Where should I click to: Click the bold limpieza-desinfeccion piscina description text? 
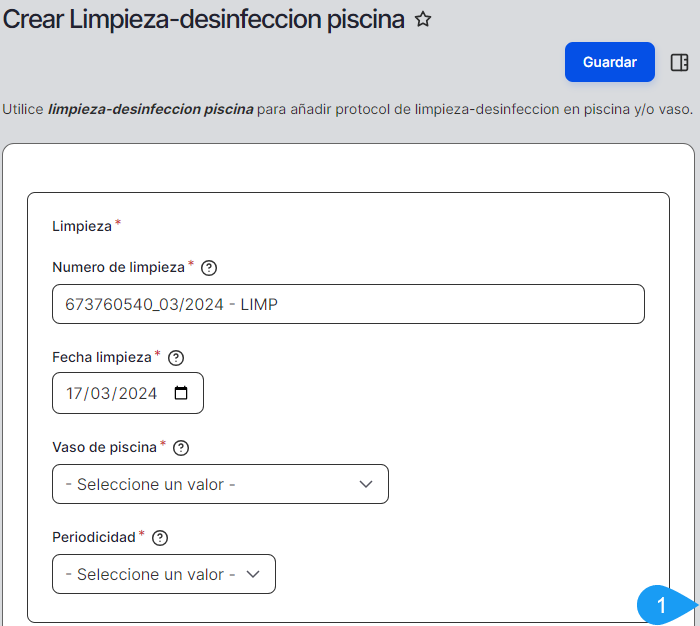click(x=151, y=108)
